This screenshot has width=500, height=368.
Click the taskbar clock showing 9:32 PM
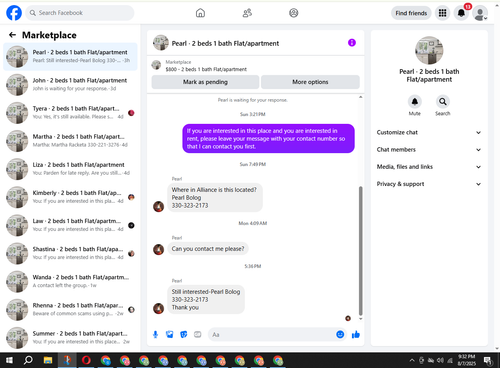click(466, 360)
